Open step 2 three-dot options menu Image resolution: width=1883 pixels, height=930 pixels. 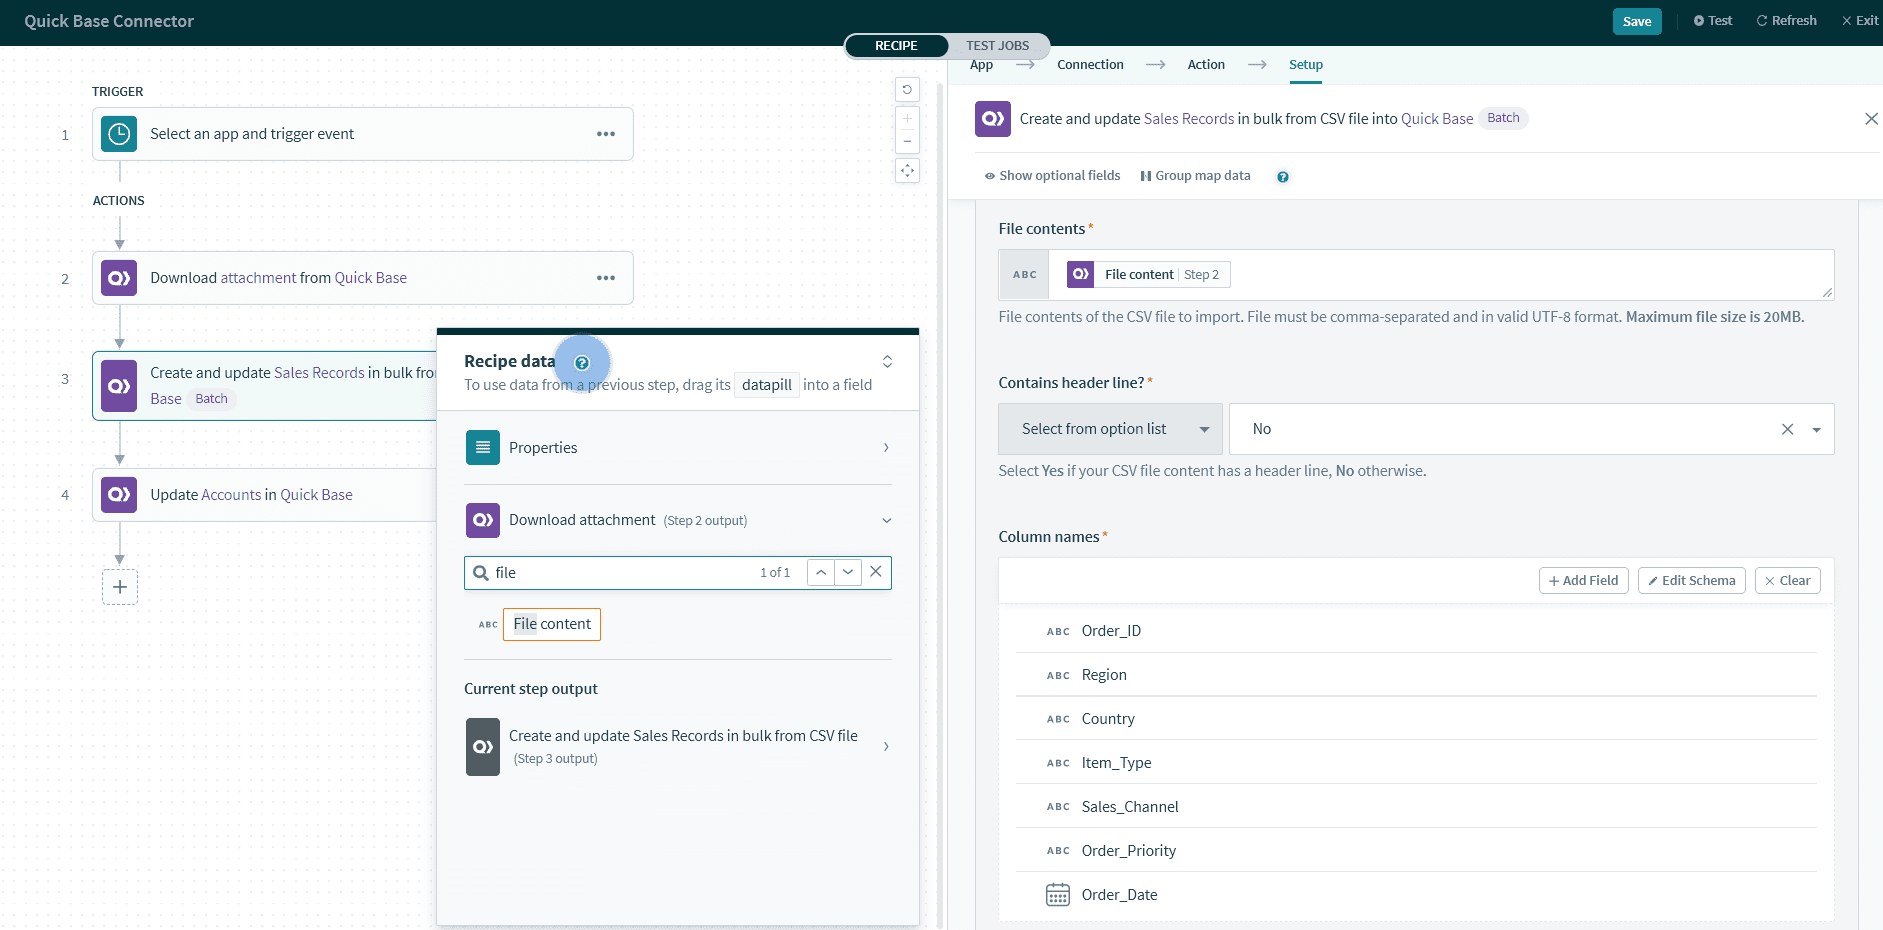(x=606, y=278)
